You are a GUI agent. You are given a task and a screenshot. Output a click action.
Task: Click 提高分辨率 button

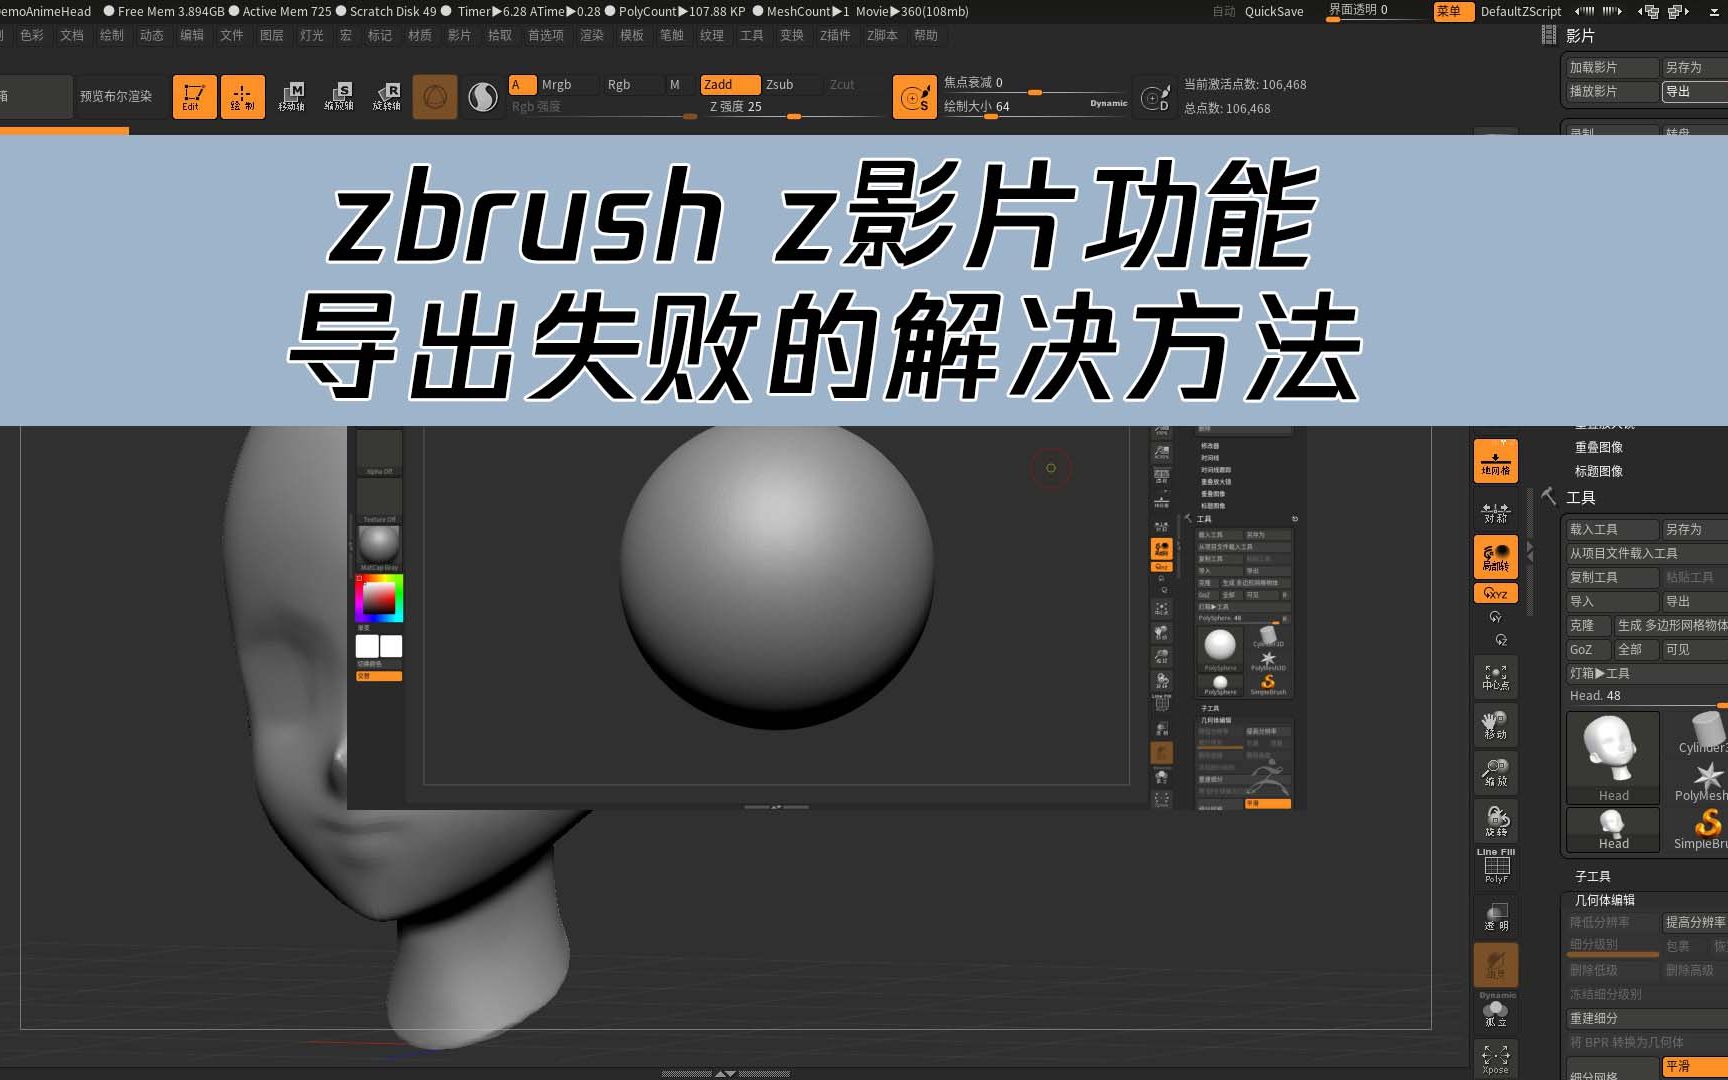coord(1694,922)
